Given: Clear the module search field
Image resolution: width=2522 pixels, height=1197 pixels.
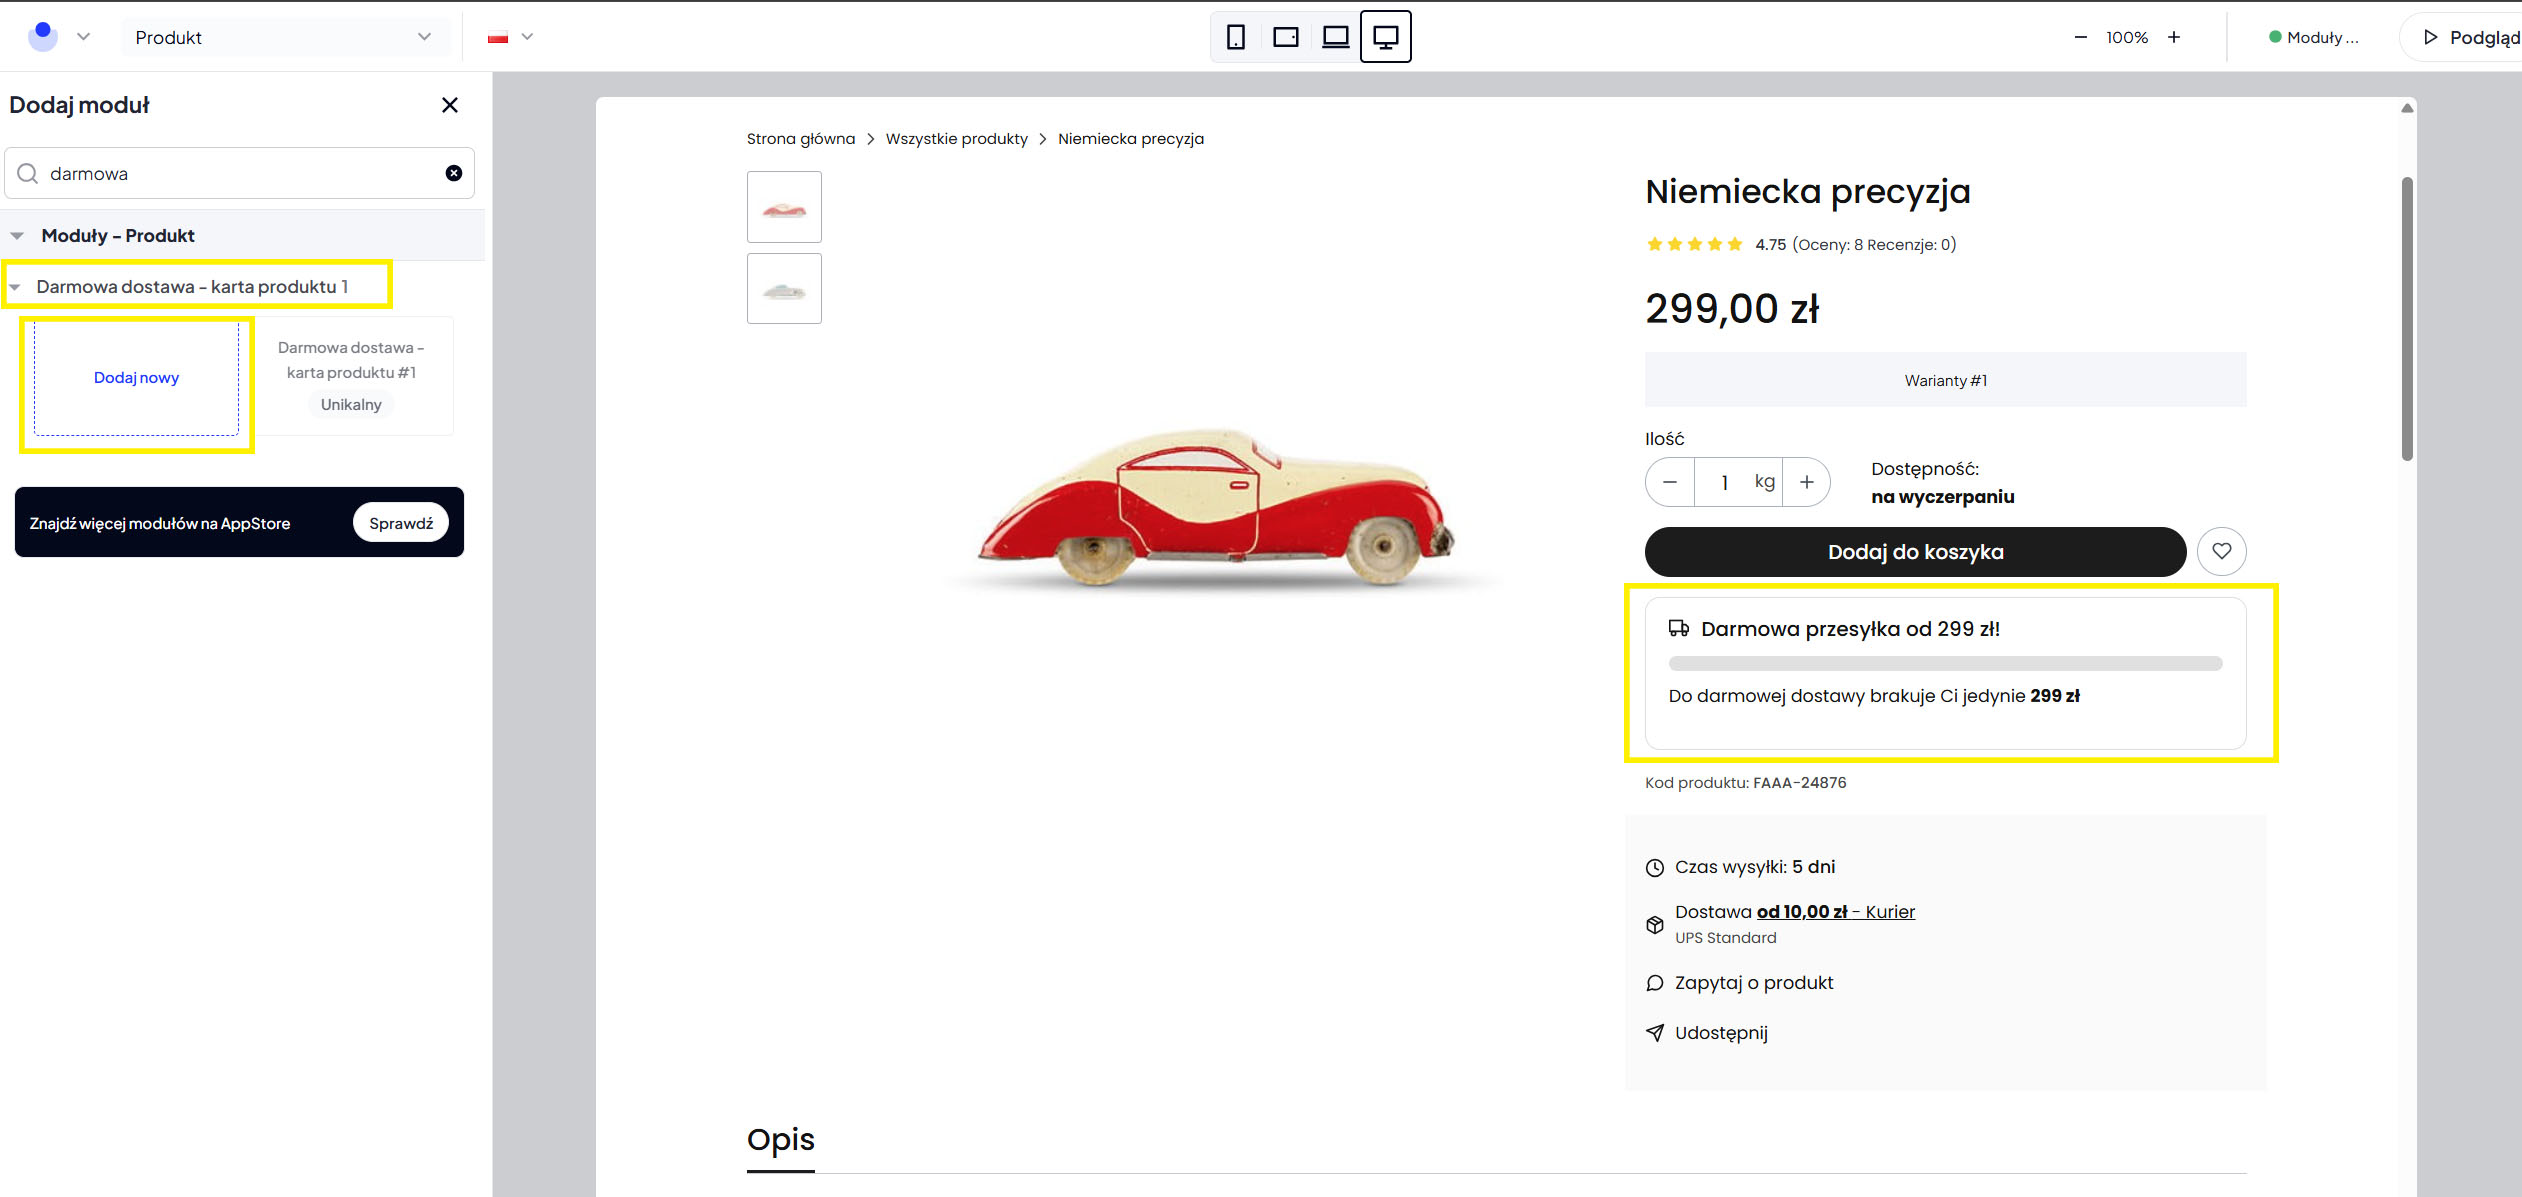Looking at the screenshot, I should point(454,173).
